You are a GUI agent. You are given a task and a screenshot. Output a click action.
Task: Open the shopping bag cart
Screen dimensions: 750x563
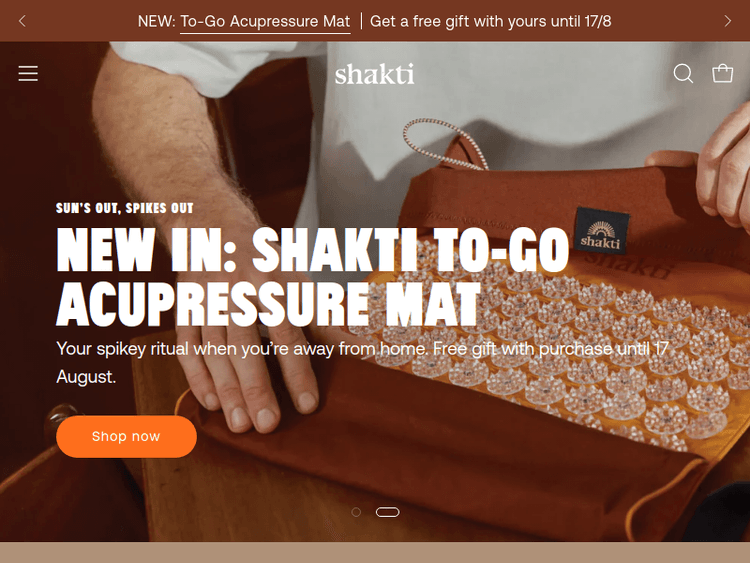722,74
